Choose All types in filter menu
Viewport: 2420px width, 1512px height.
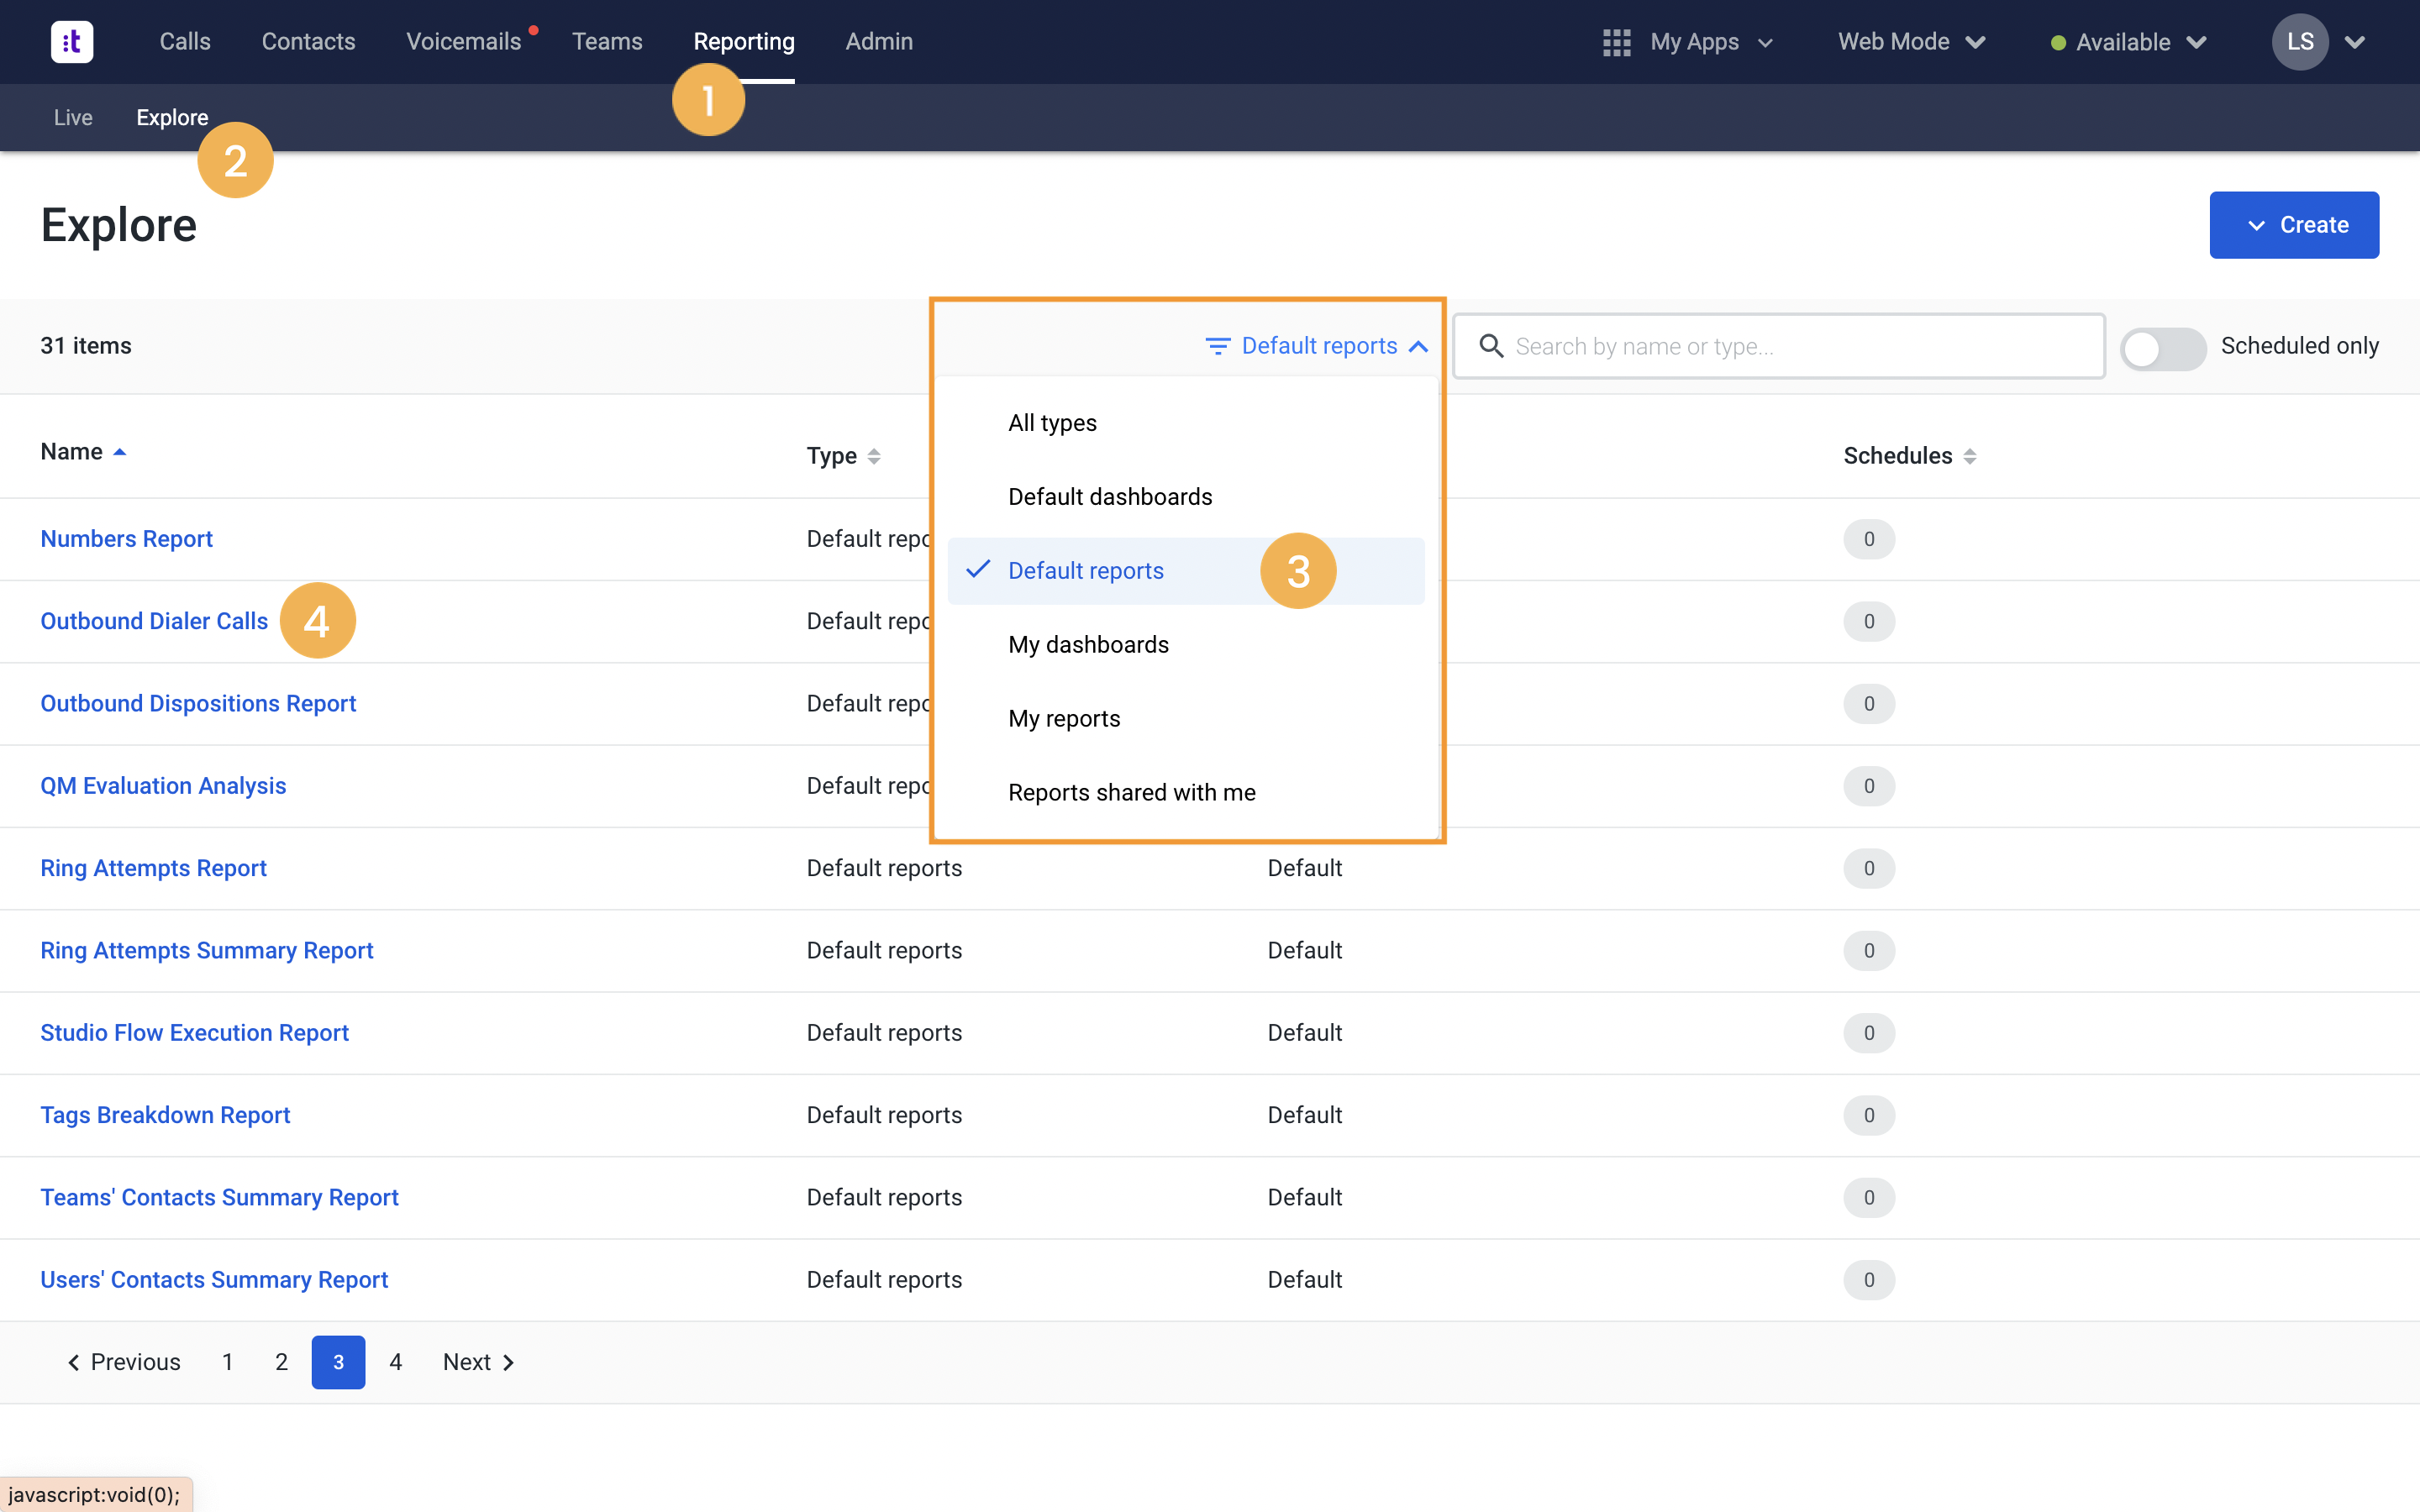1186,423
